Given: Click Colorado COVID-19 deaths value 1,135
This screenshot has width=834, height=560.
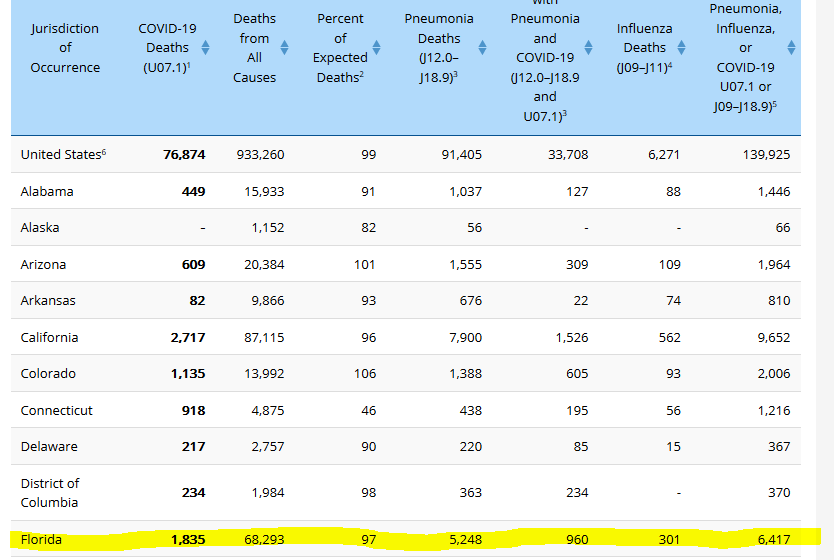Looking at the screenshot, I should coord(188,373).
